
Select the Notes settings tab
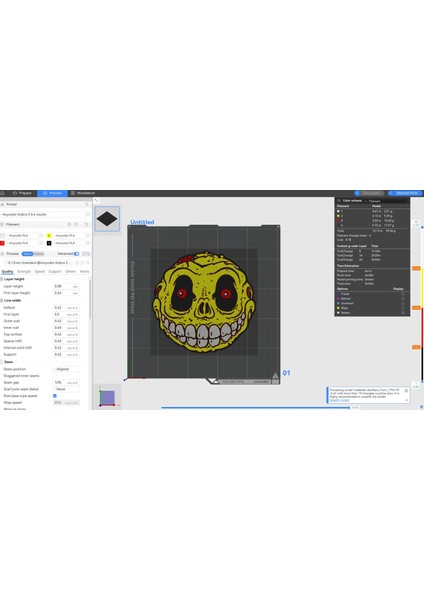pyautogui.click(x=84, y=271)
